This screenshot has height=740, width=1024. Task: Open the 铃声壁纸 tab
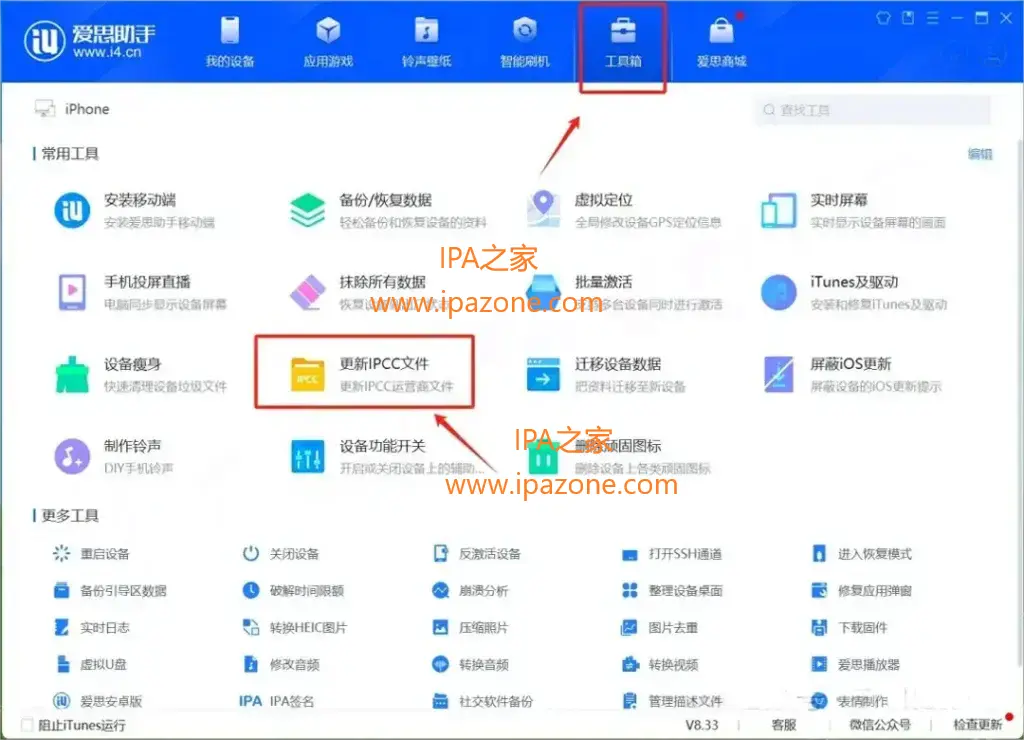426,42
